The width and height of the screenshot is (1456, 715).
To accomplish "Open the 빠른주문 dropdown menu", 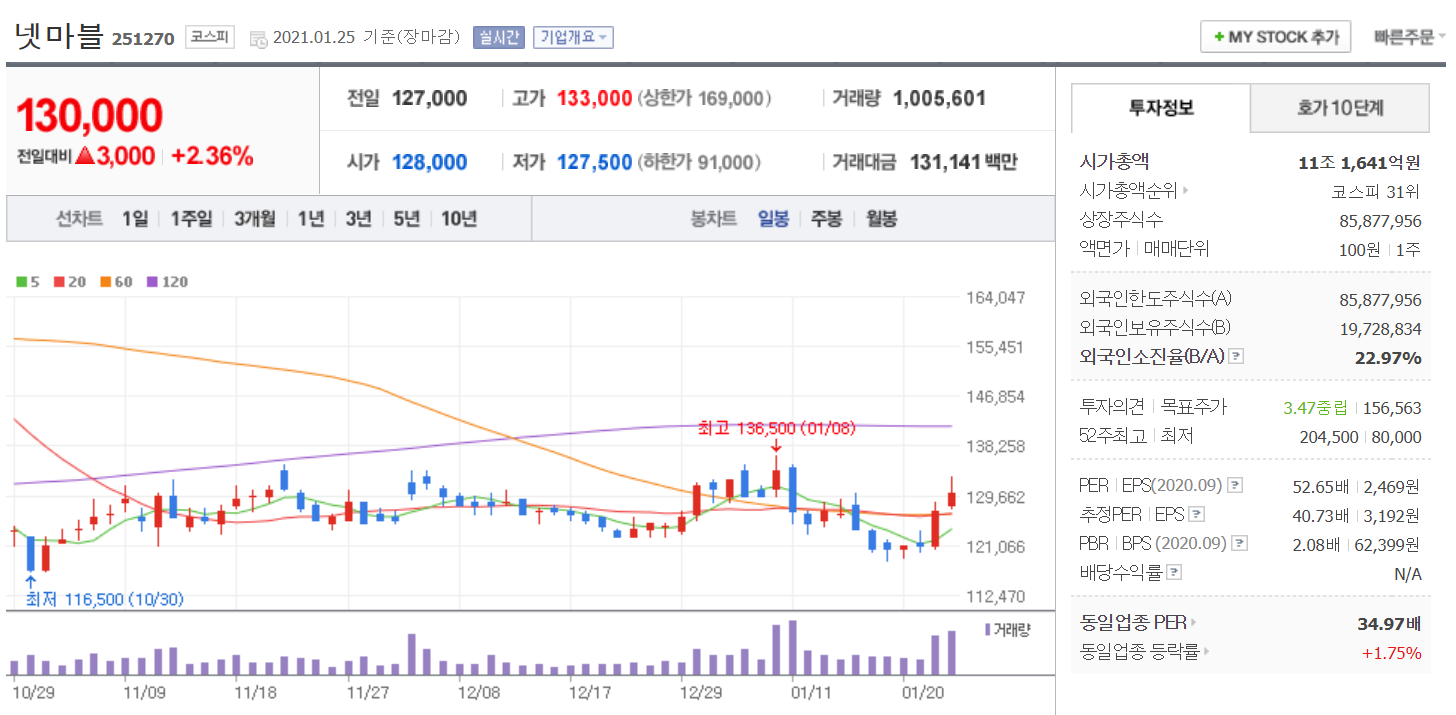I will coord(1410,37).
